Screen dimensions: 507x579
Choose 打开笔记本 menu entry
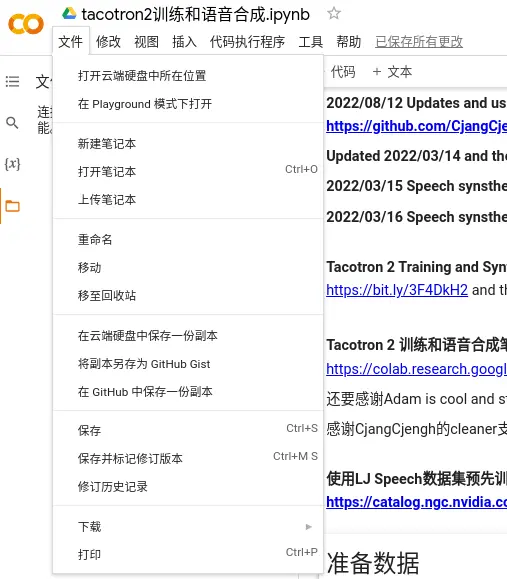188,172
